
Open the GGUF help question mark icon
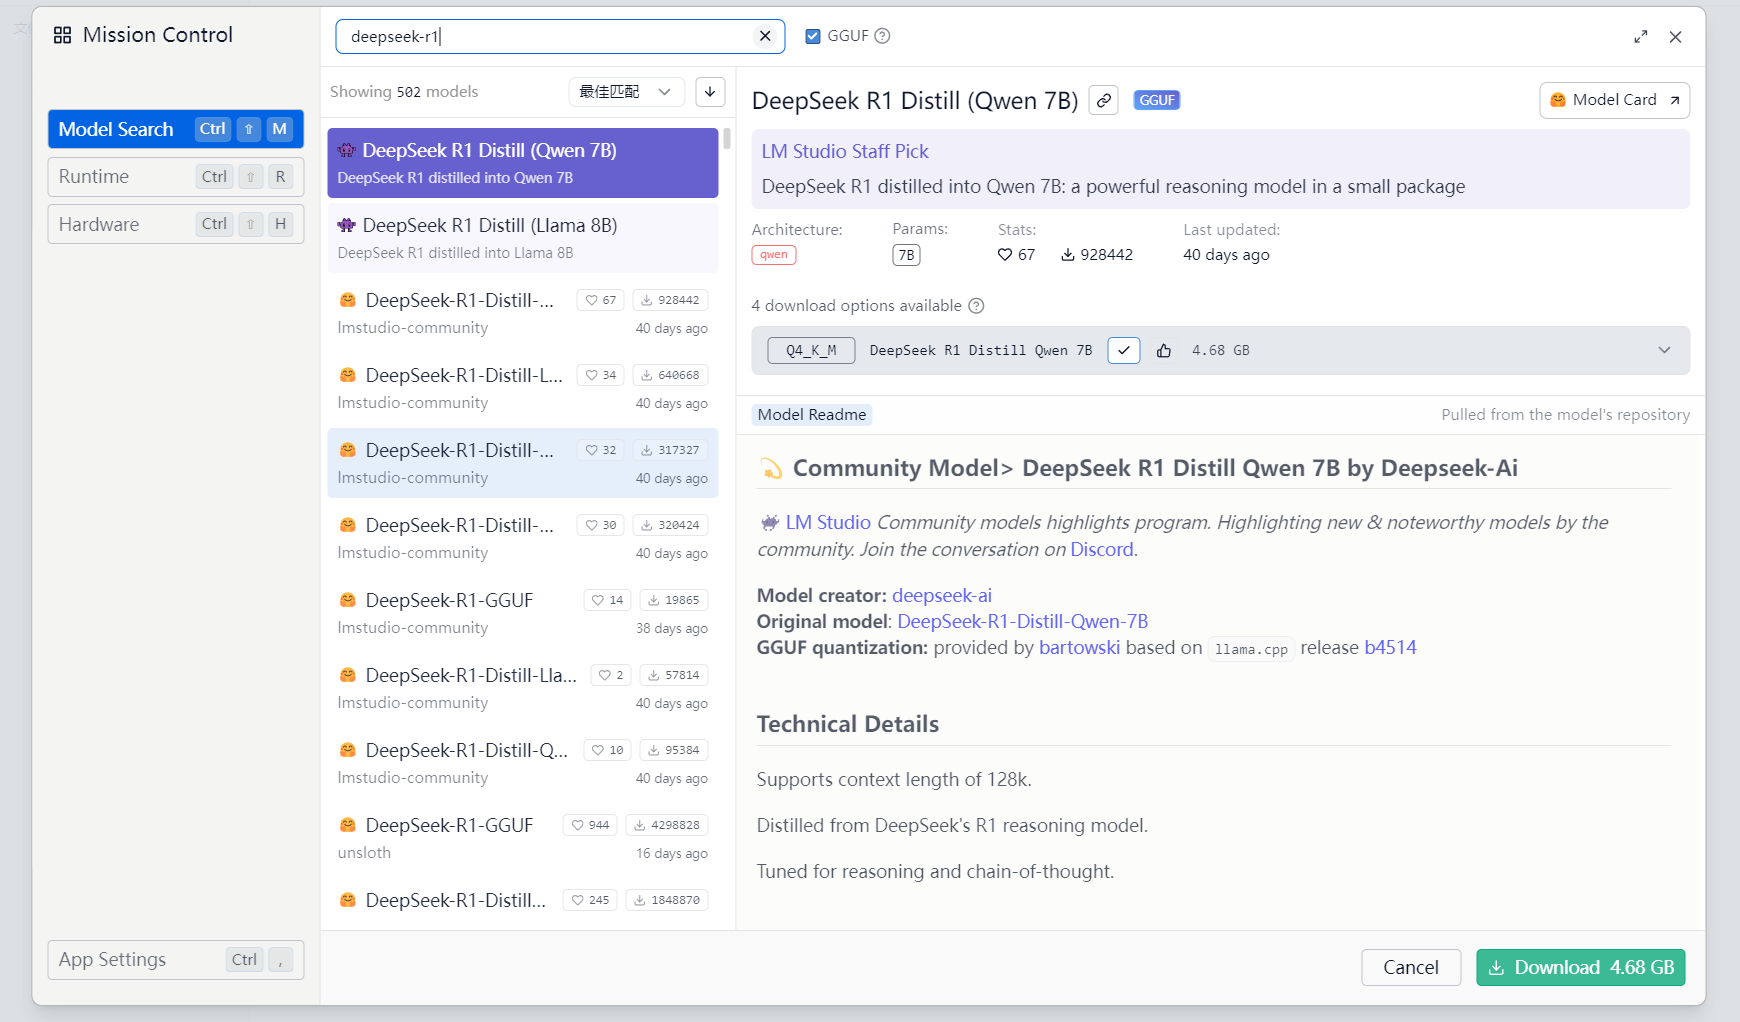882,36
